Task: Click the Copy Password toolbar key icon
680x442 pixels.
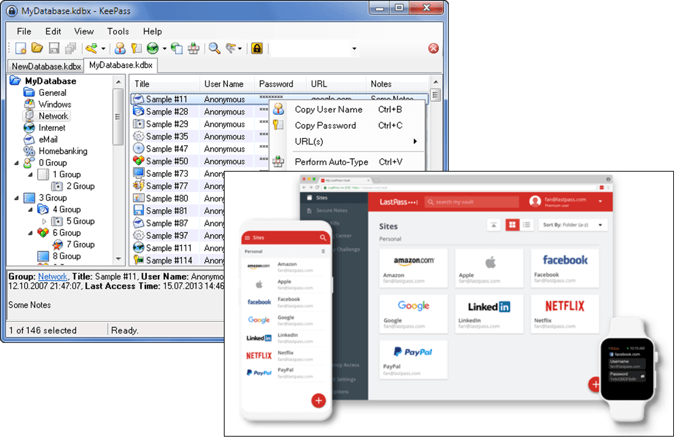Action: [137, 48]
